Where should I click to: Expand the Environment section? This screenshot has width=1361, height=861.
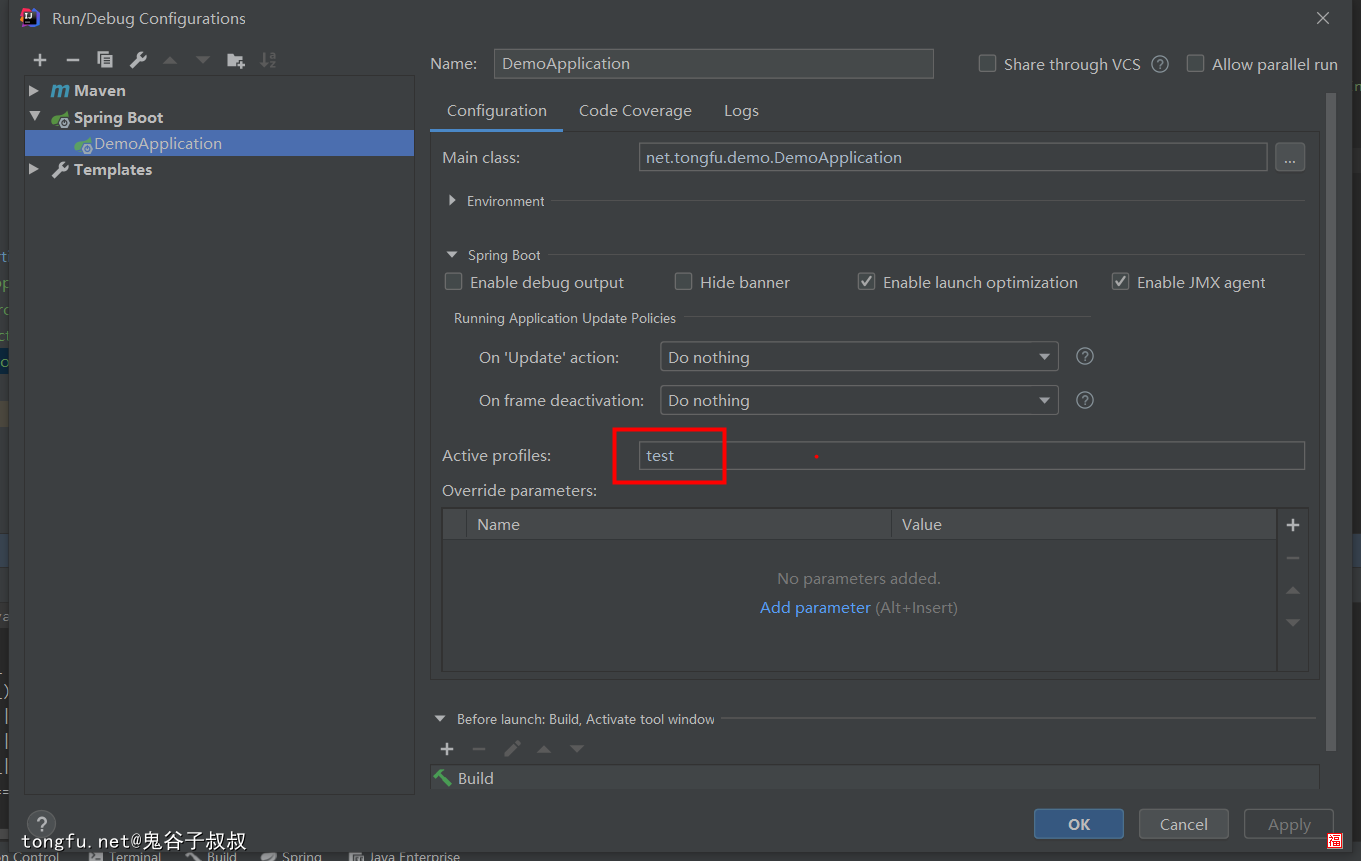(452, 201)
